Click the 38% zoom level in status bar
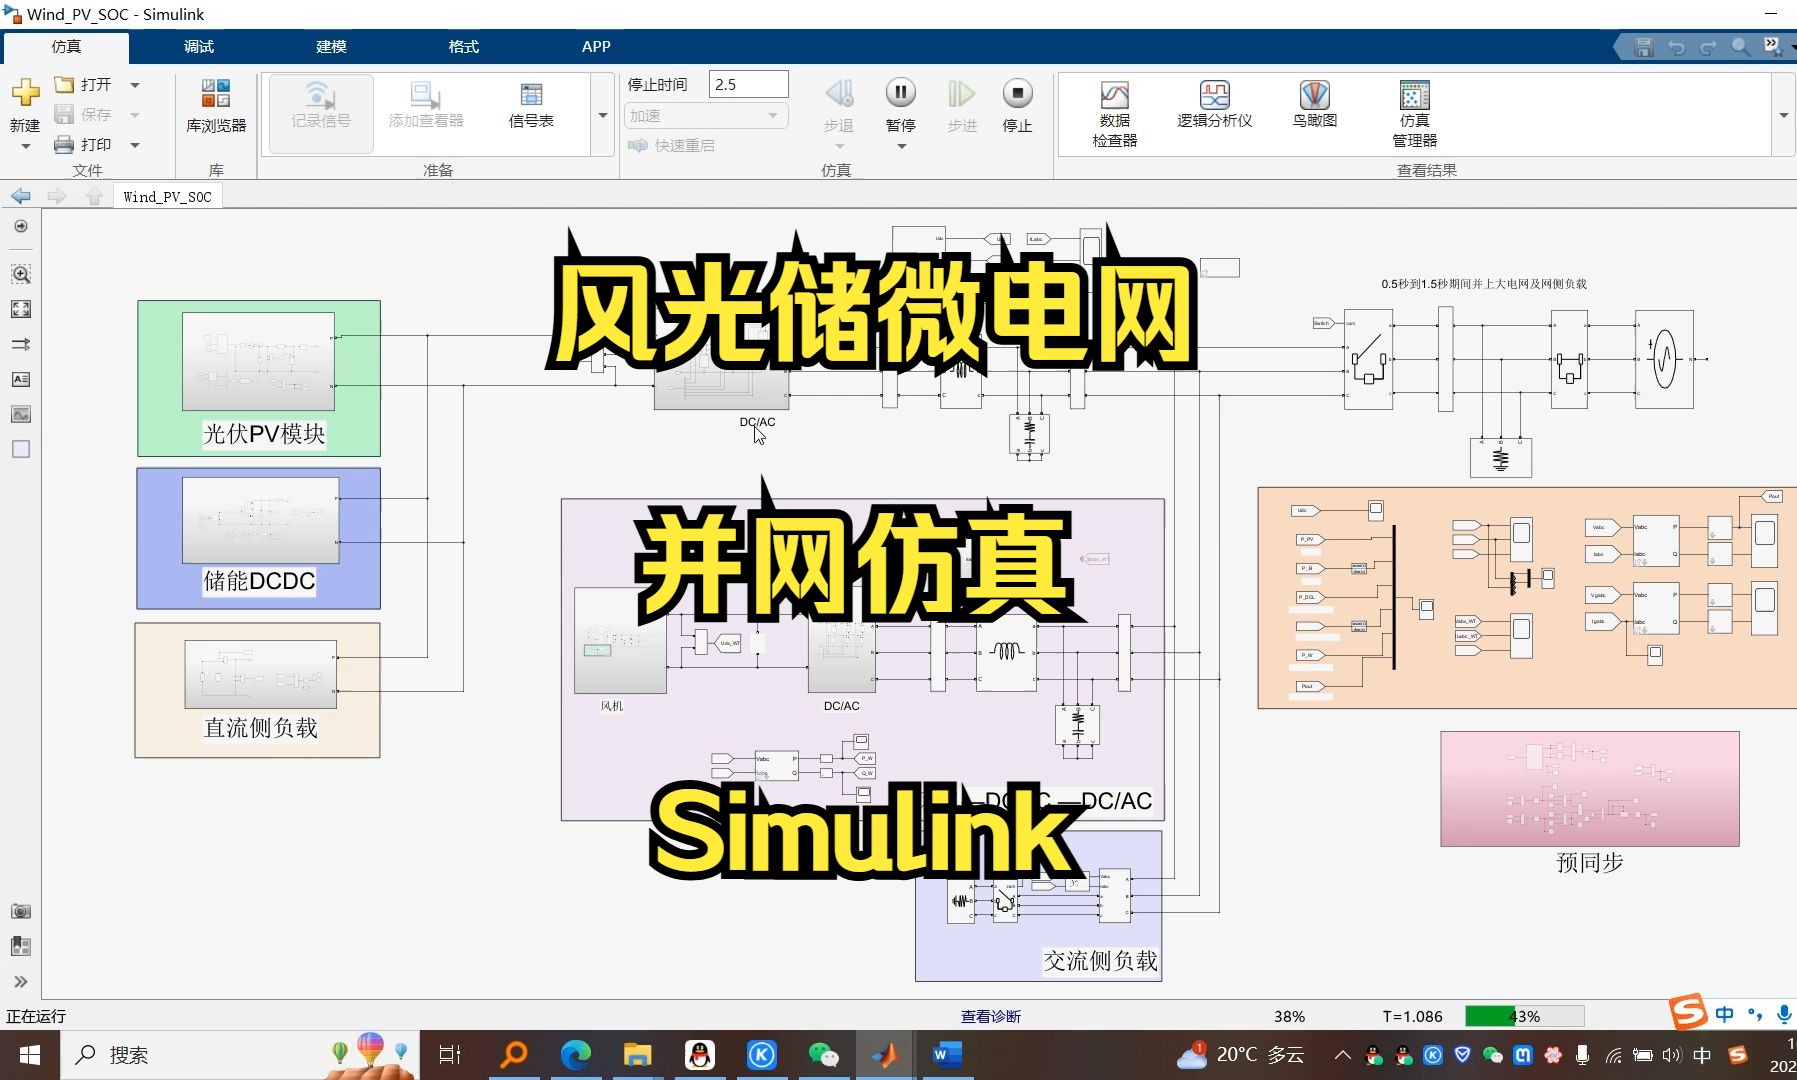Image resolution: width=1797 pixels, height=1080 pixels. point(1289,1016)
